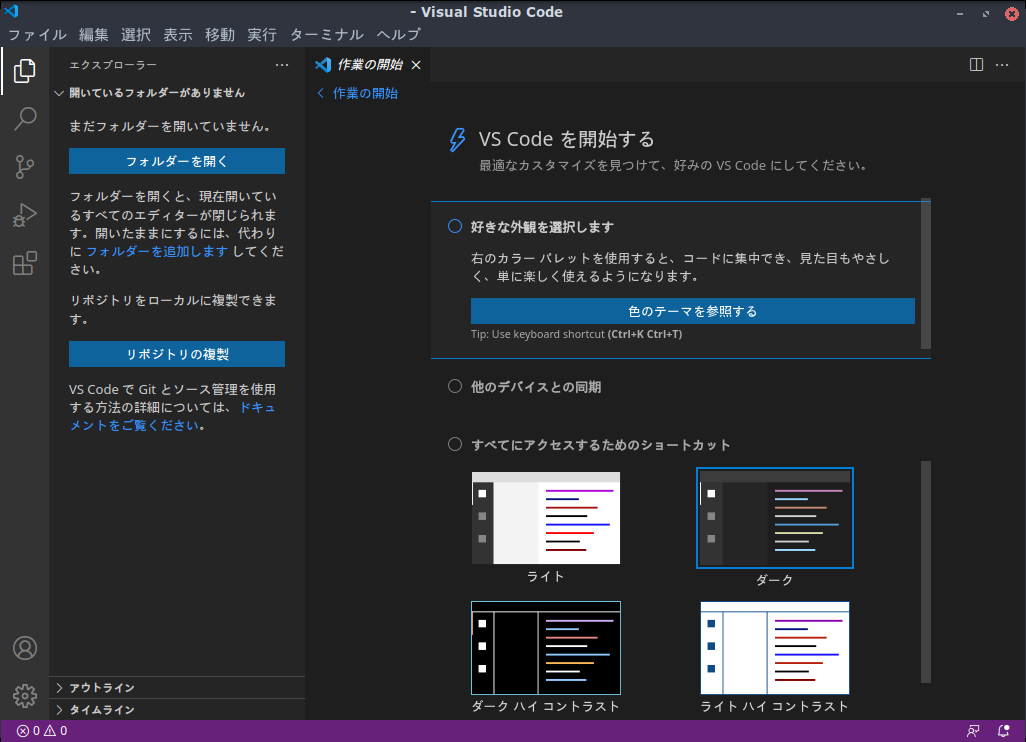The image size is (1026, 742).
Task: Choose the ライト ハイ コントラスト theme thumbnail
Action: pos(775,648)
